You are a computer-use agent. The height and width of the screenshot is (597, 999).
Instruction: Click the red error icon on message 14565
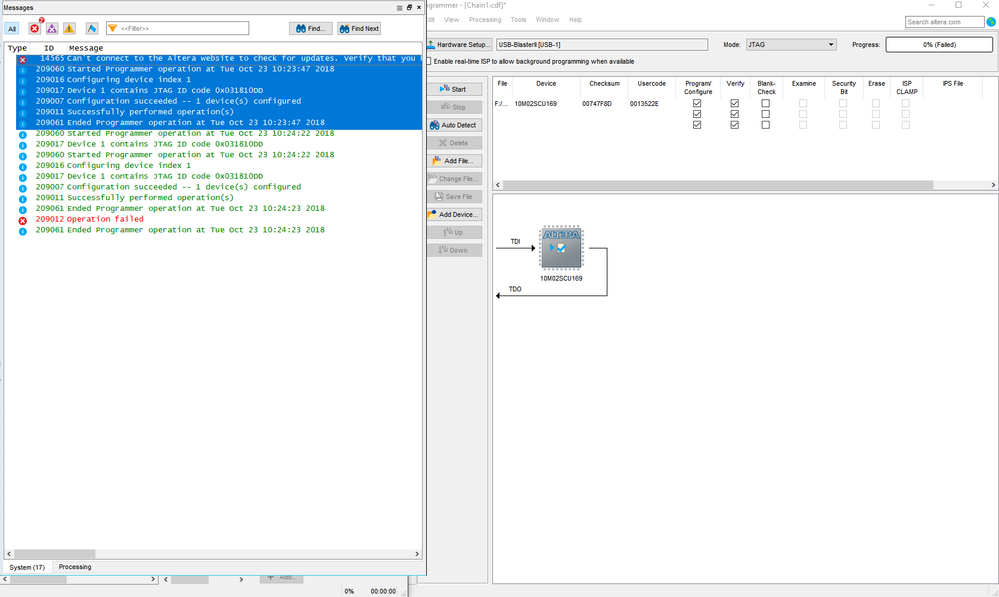pyautogui.click(x=23, y=60)
